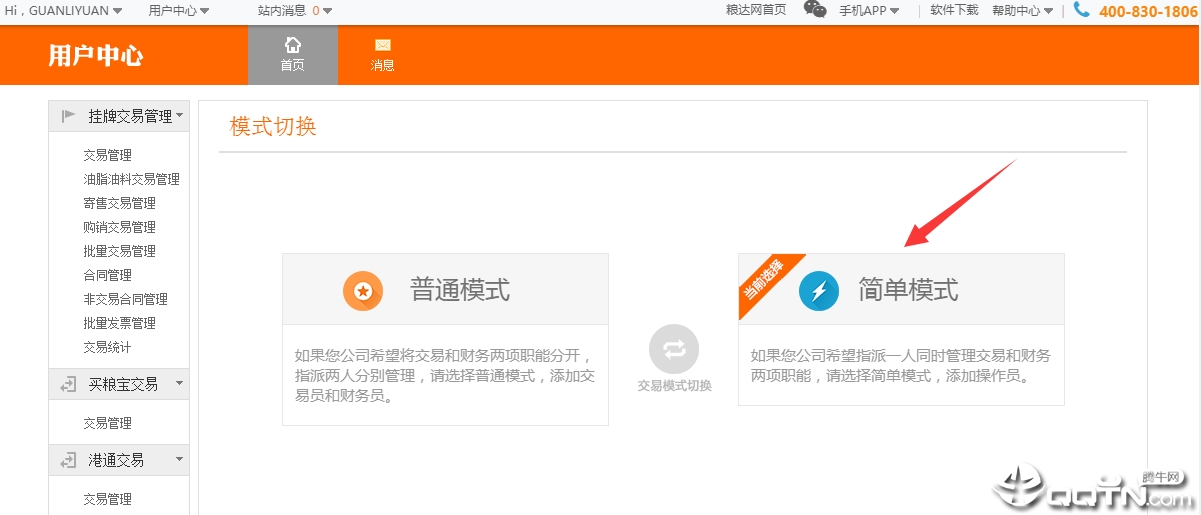Image resolution: width=1201 pixels, height=515 pixels.
Task: Open the 帮助中心 dropdown
Action: point(1022,10)
